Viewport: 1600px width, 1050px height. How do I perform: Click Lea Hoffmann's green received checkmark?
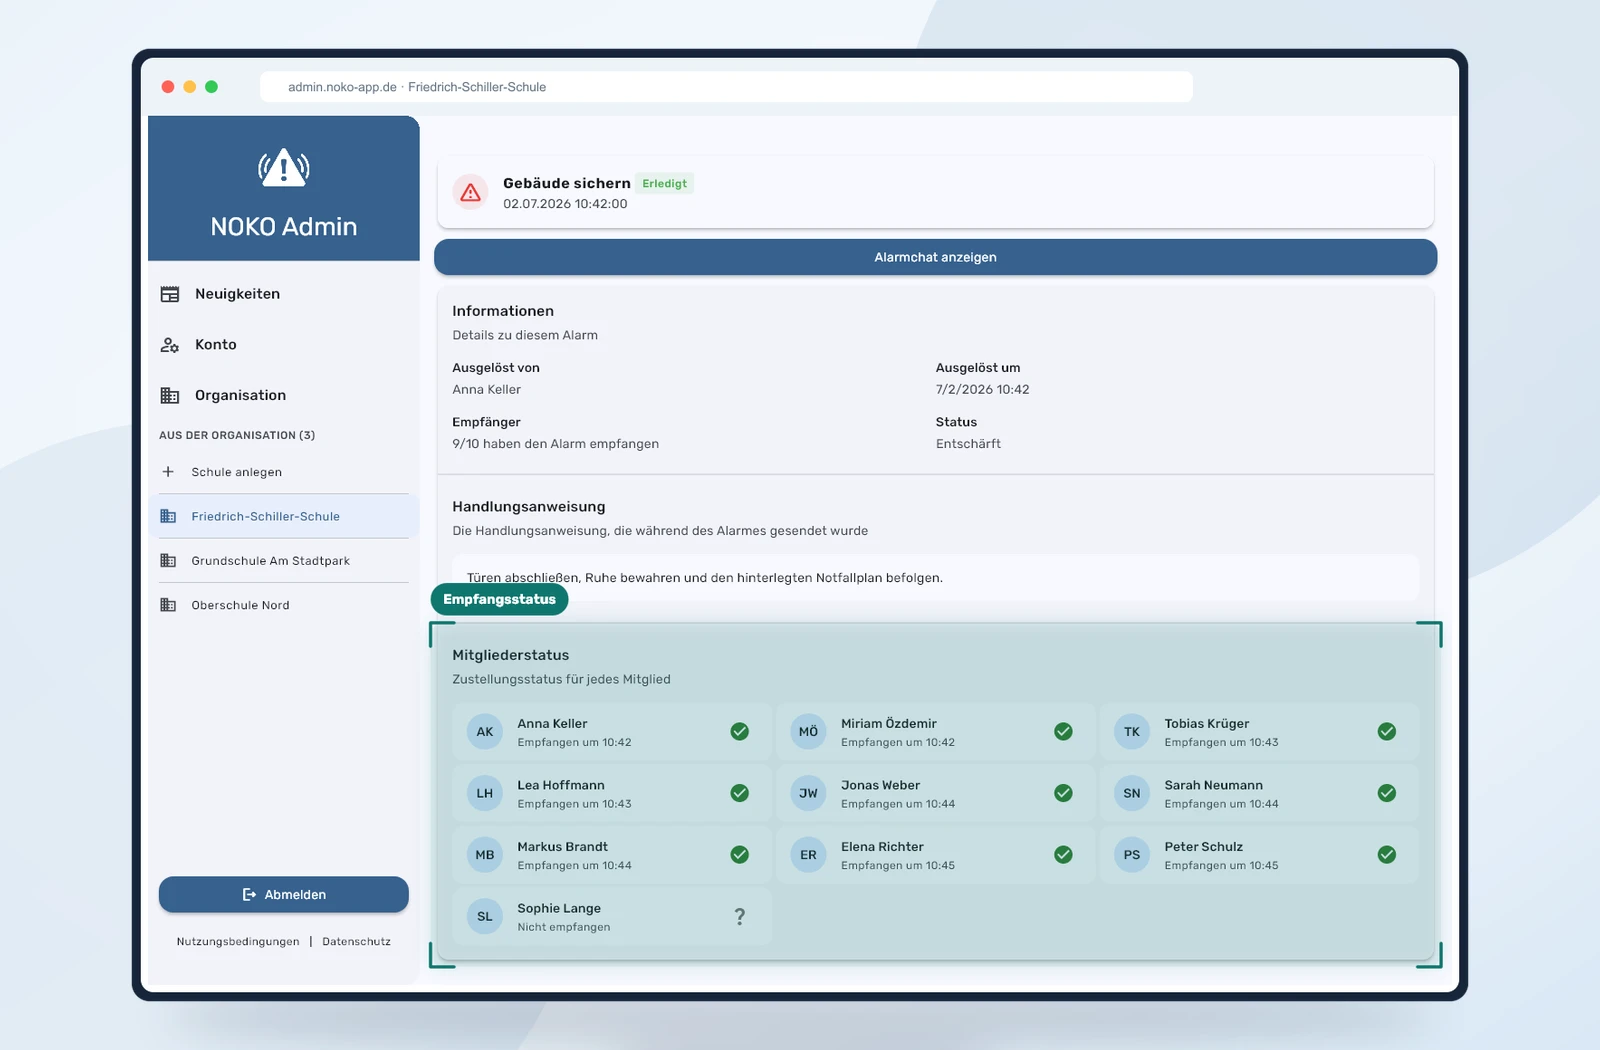(740, 793)
